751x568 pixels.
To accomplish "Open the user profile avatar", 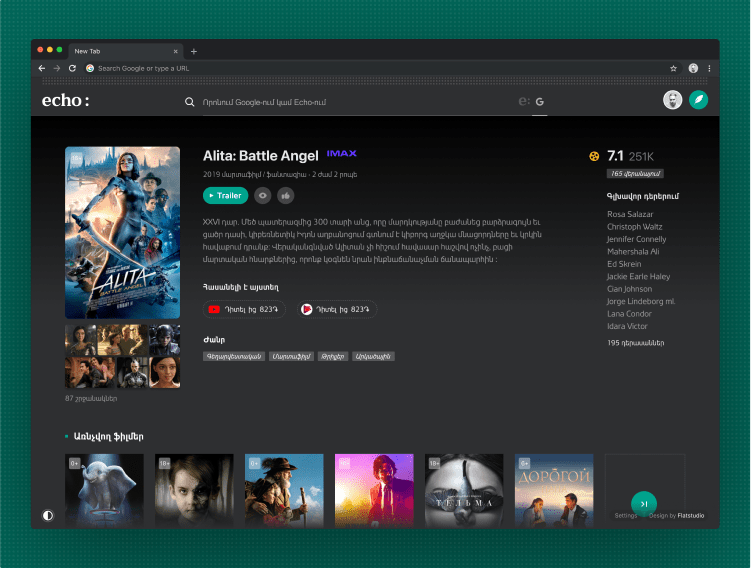I will point(673,100).
